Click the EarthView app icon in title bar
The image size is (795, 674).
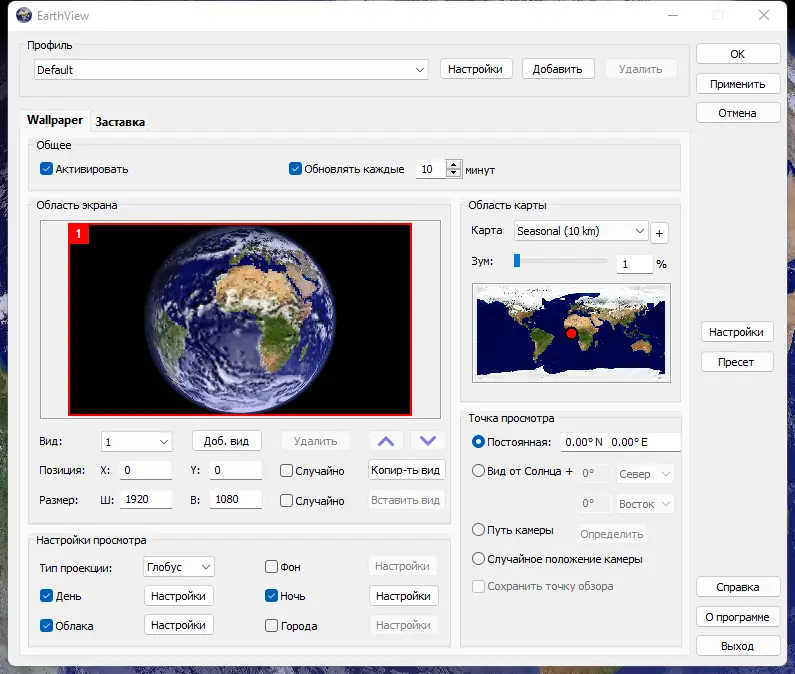click(x=24, y=15)
